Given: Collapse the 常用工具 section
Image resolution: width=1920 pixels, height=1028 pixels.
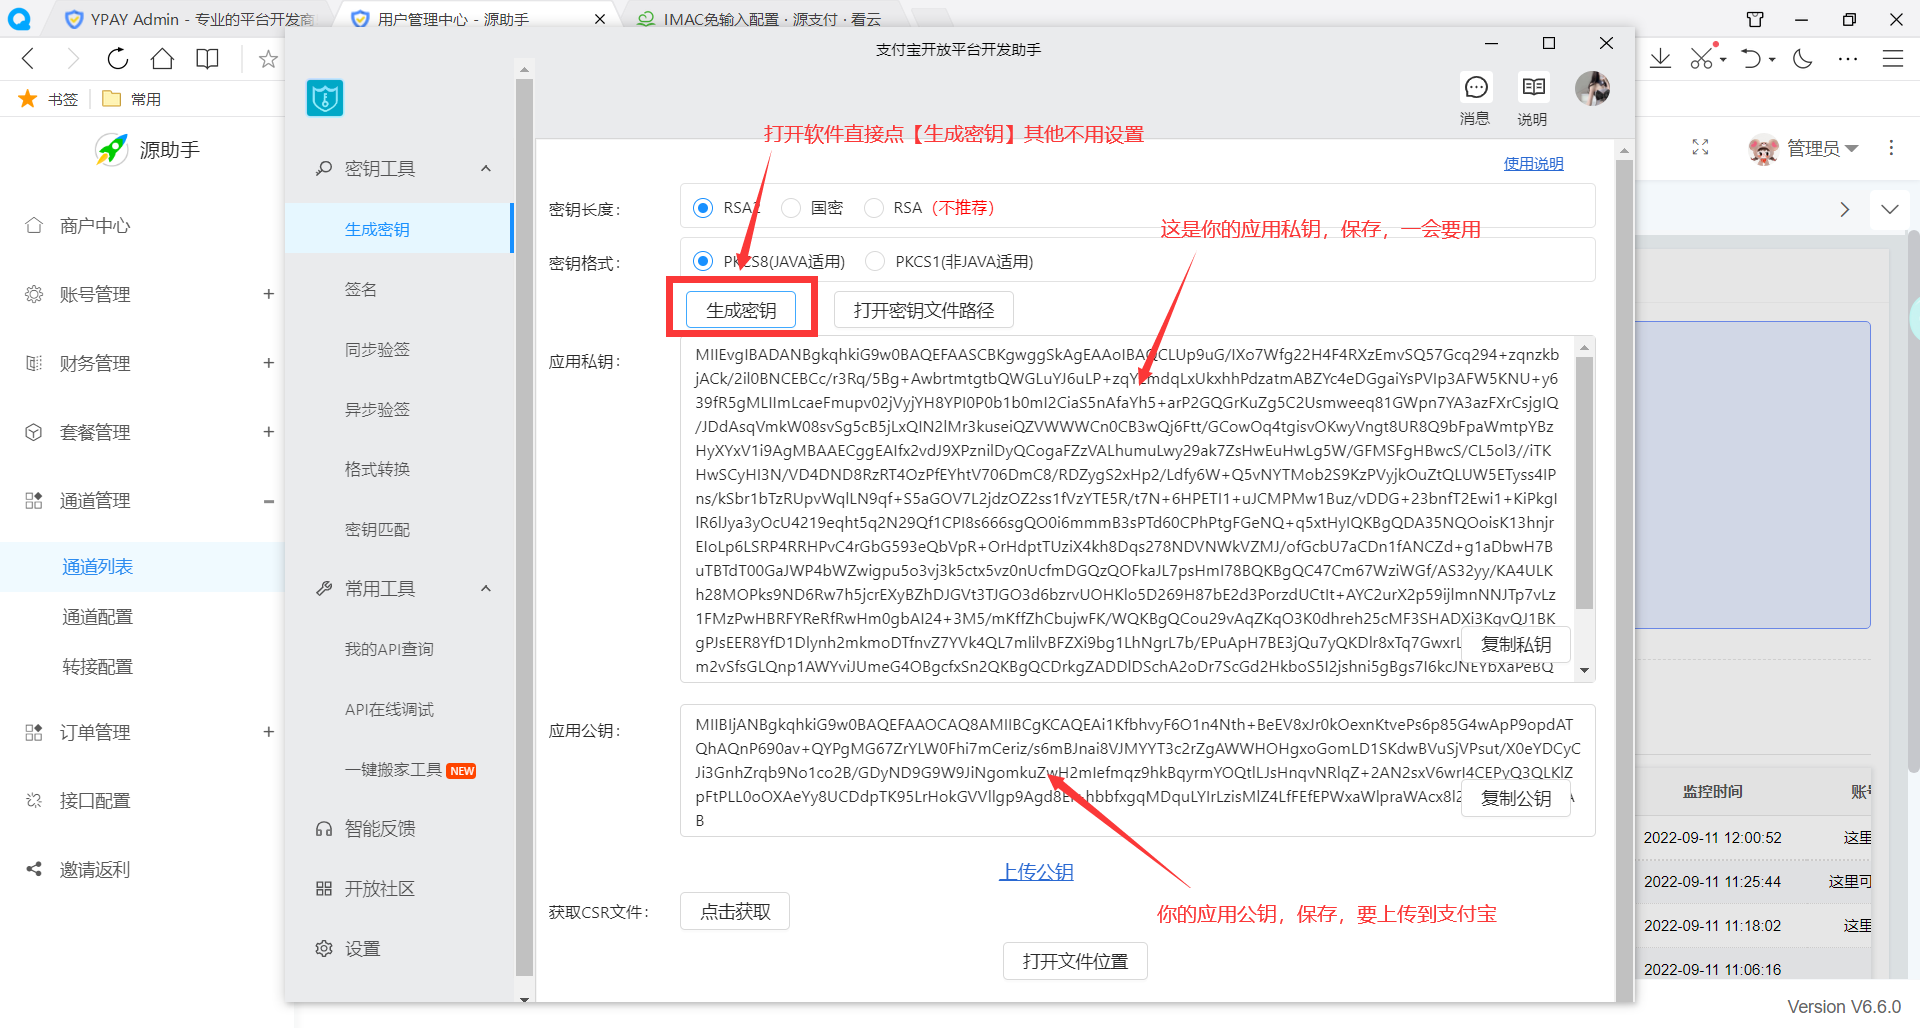Looking at the screenshot, I should [486, 588].
